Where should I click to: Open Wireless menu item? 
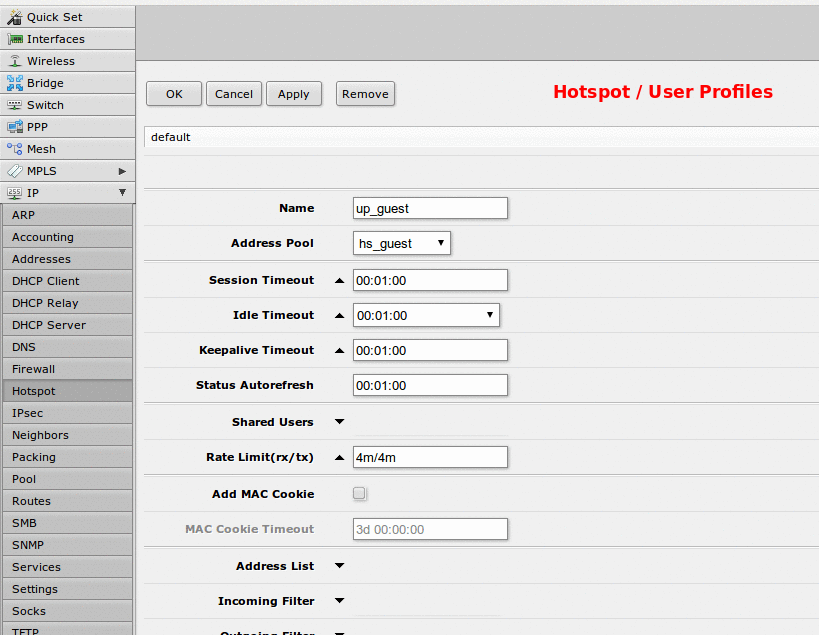point(68,61)
